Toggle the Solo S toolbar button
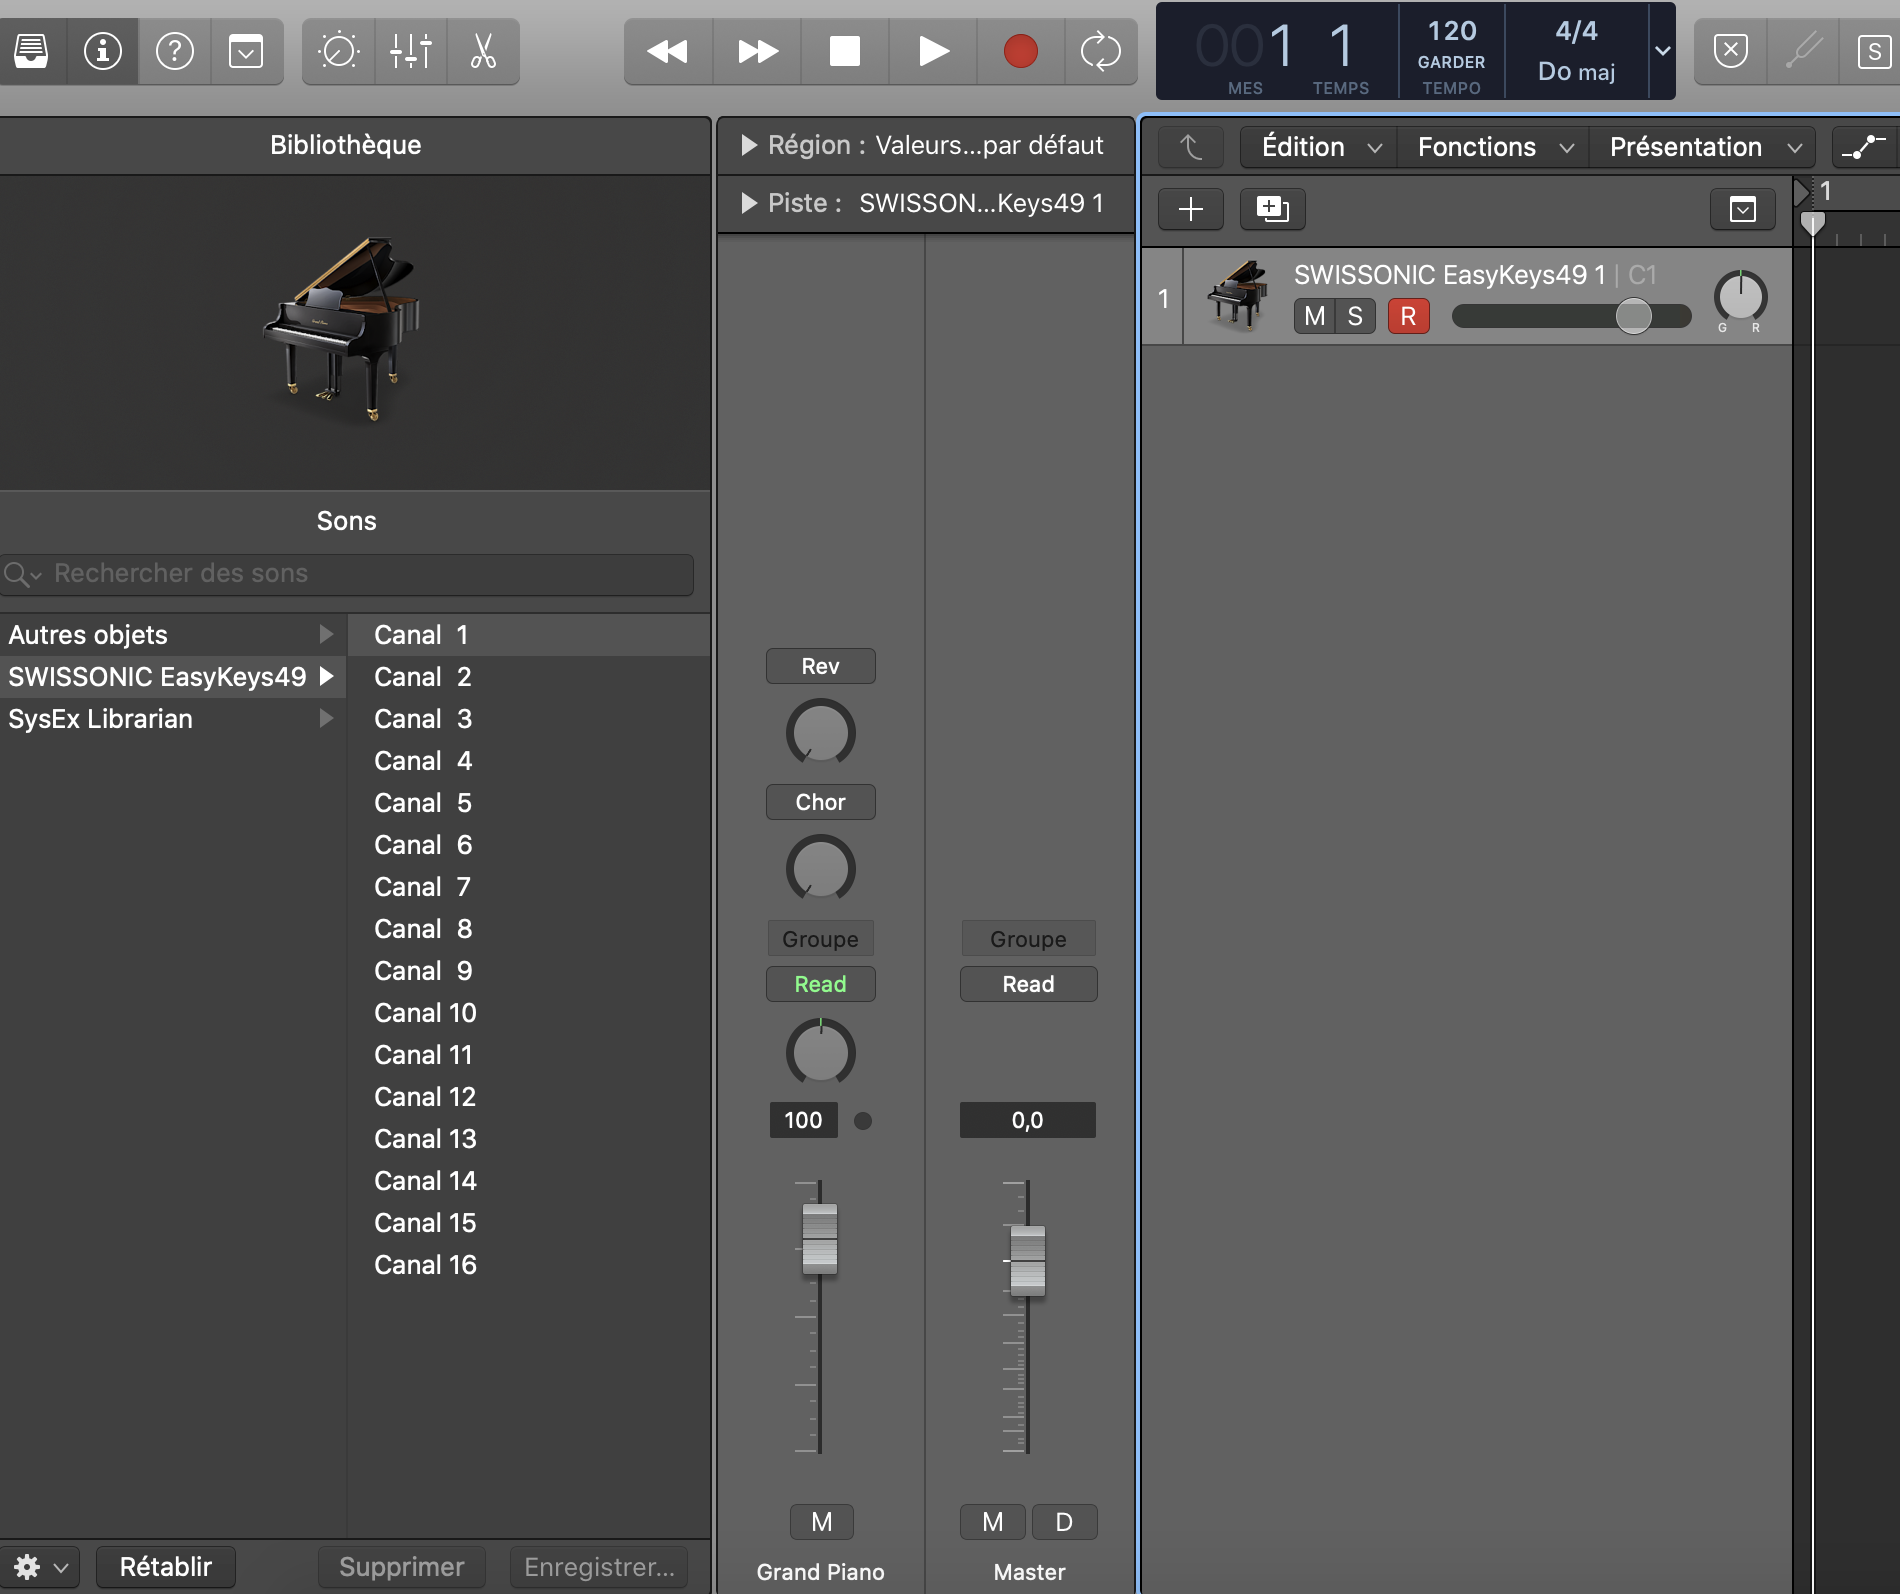1900x1594 pixels. [x=1873, y=51]
